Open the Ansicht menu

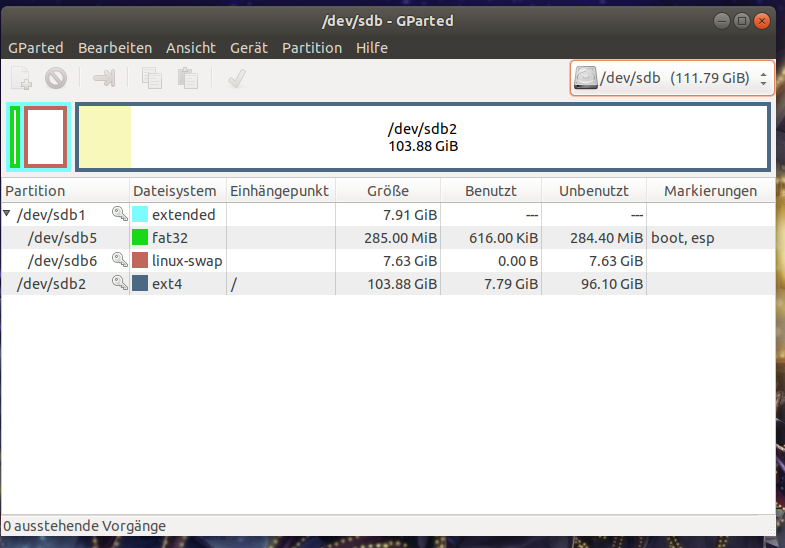[x=191, y=48]
